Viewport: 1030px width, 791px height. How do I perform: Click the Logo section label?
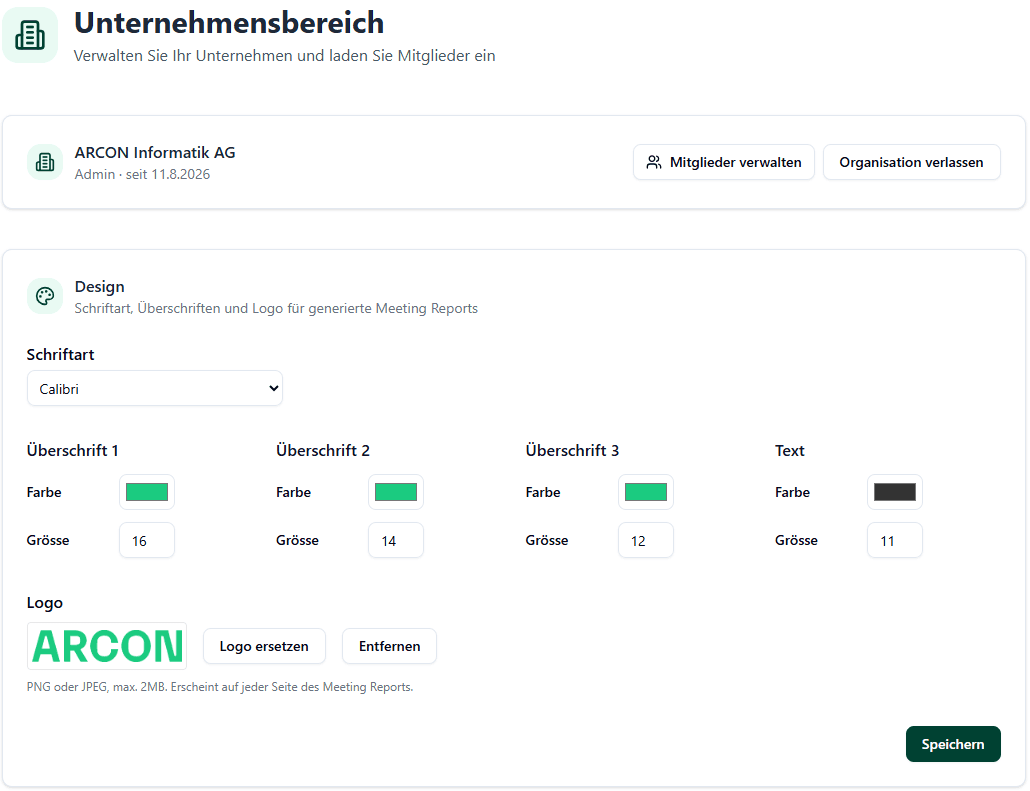tap(45, 603)
